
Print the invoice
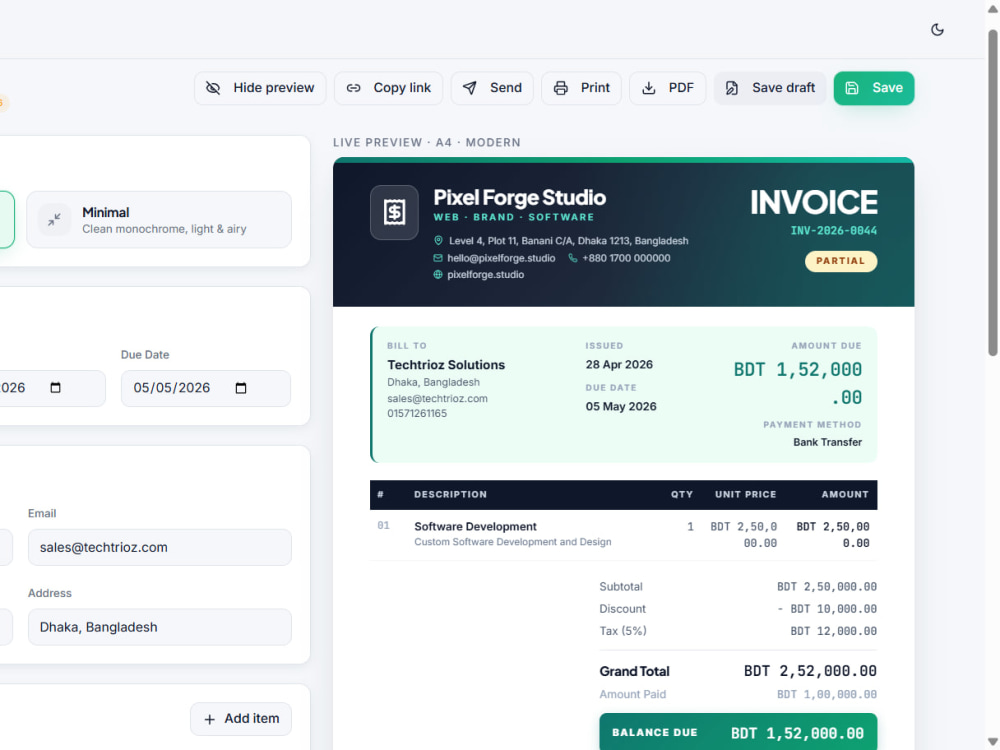pos(582,88)
